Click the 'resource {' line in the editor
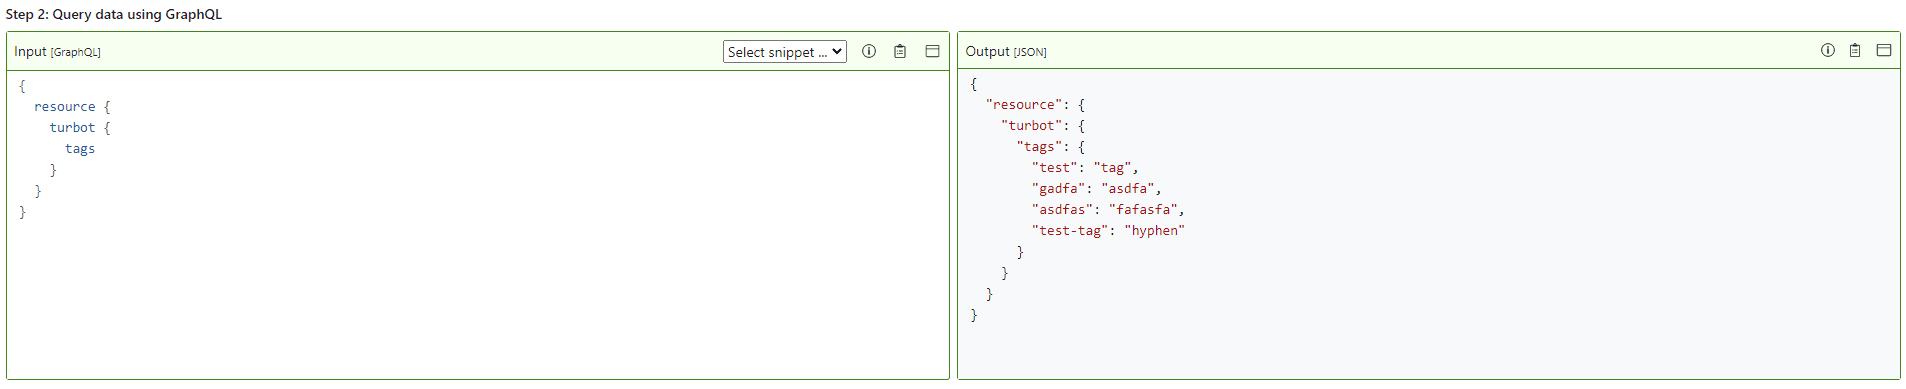The height and width of the screenshot is (389, 1906). click(72, 107)
